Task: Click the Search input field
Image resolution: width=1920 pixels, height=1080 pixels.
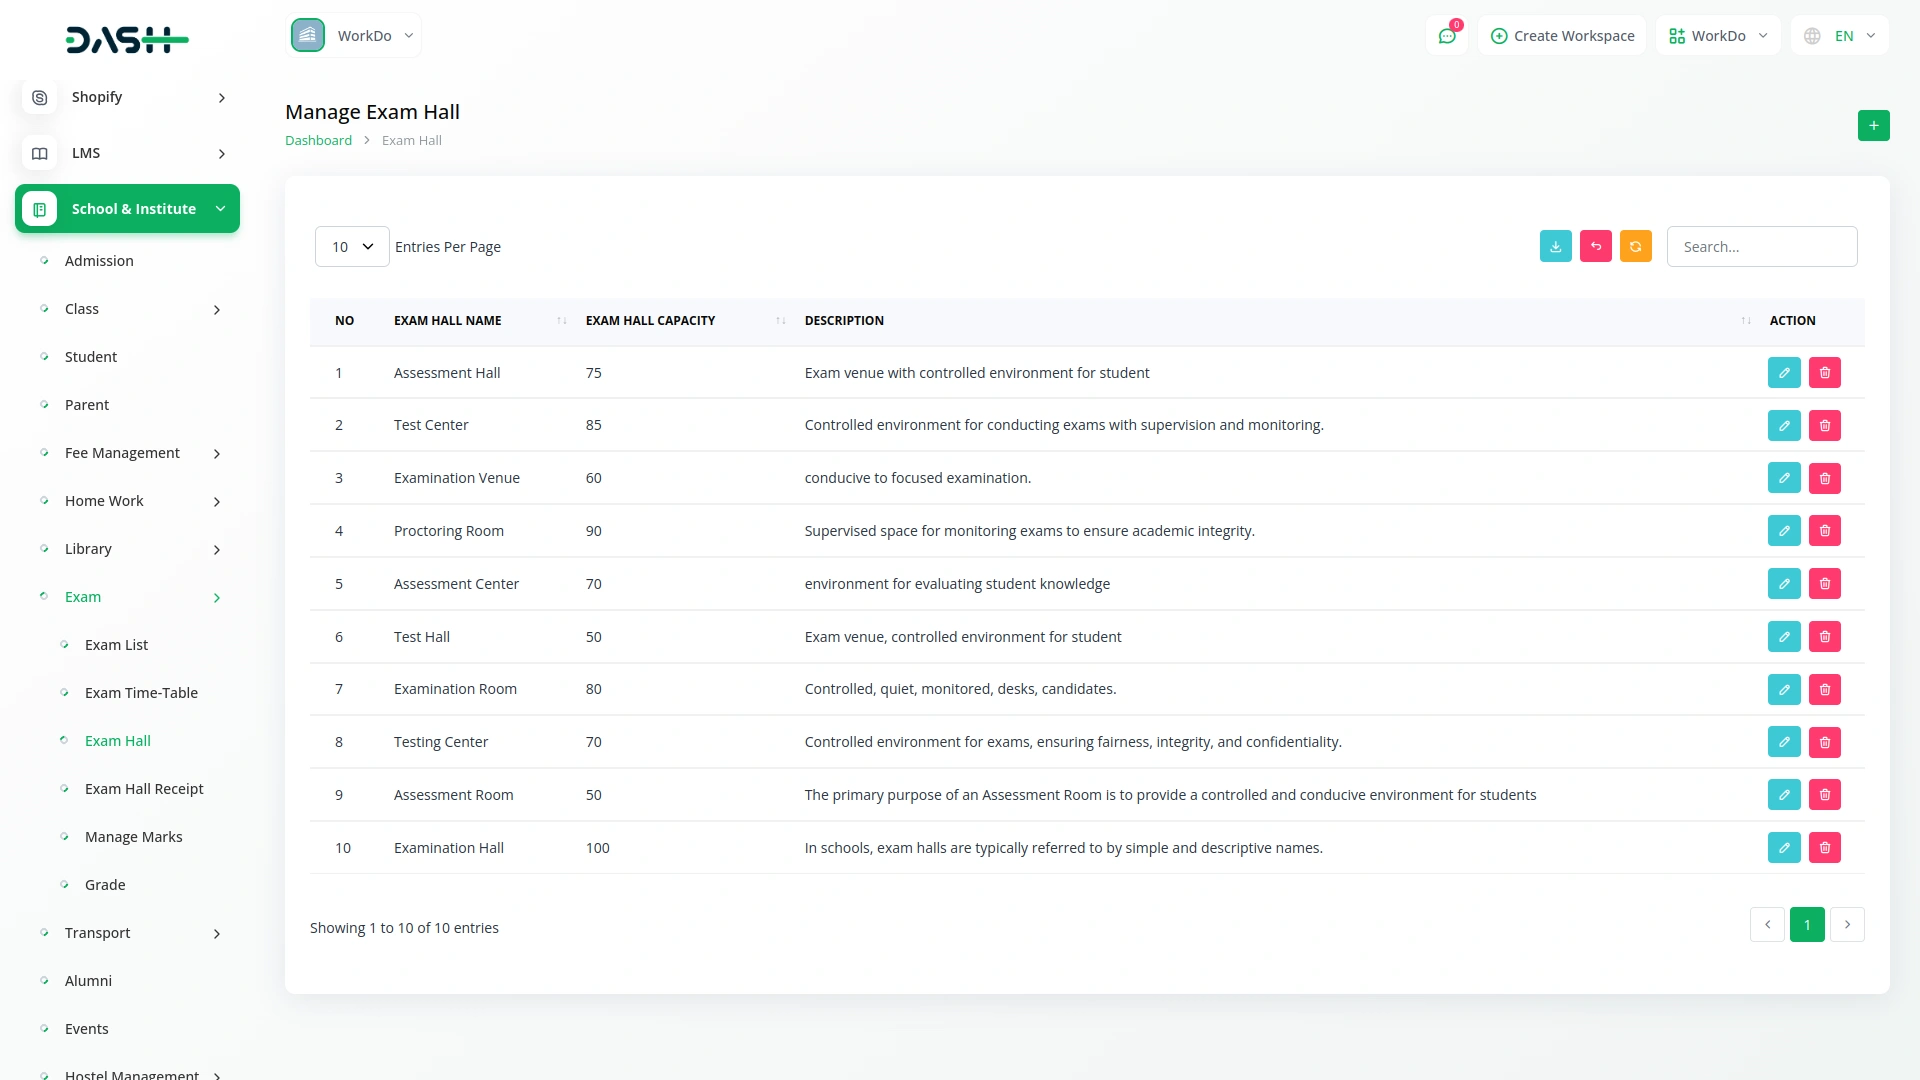Action: pyautogui.click(x=1761, y=247)
